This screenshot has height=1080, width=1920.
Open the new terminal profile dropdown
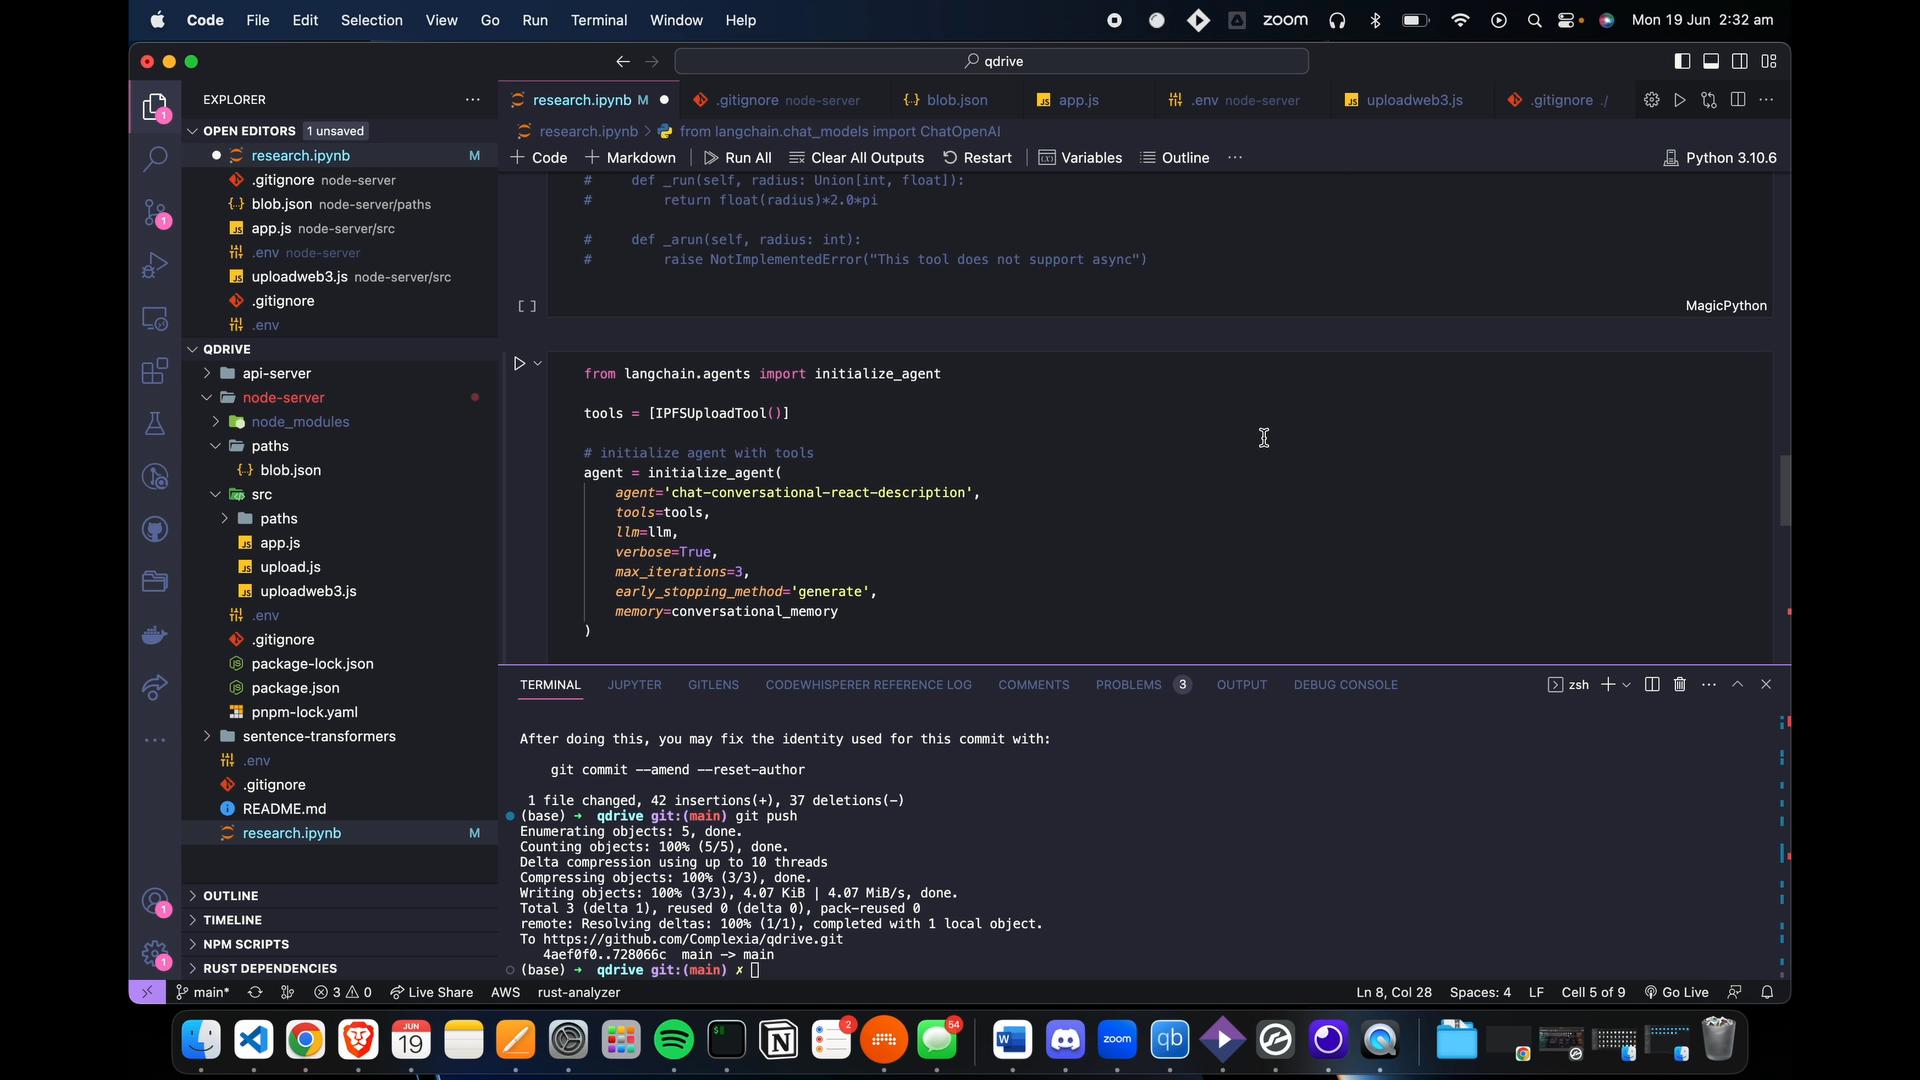(x=1627, y=685)
